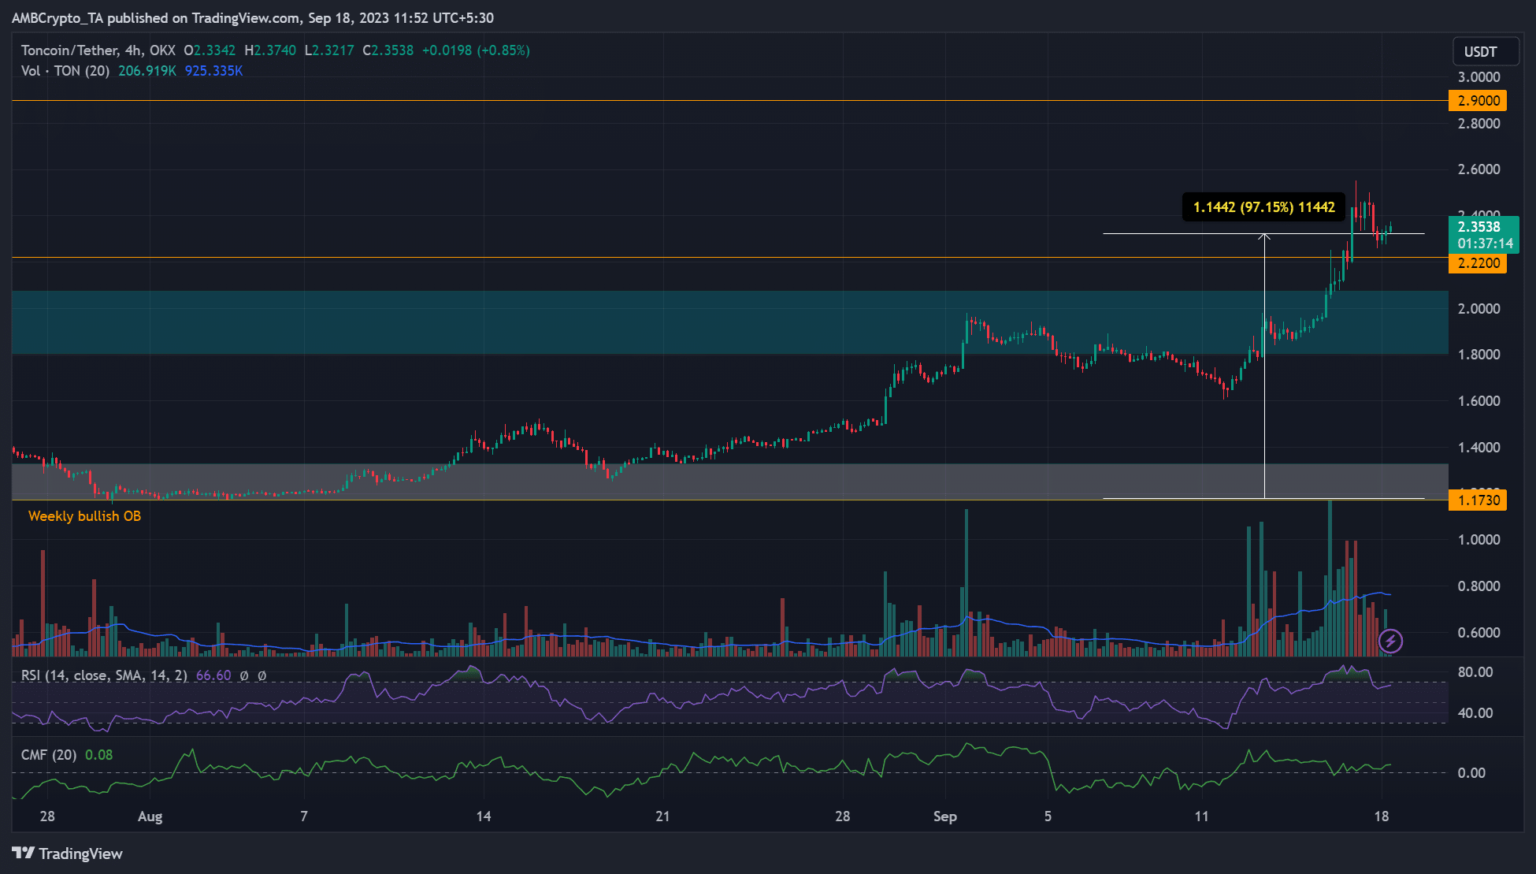Select the yellow 1.1442 (97.15%) measurement label
Screen dimensions: 1536x874
pyautogui.click(x=1263, y=207)
